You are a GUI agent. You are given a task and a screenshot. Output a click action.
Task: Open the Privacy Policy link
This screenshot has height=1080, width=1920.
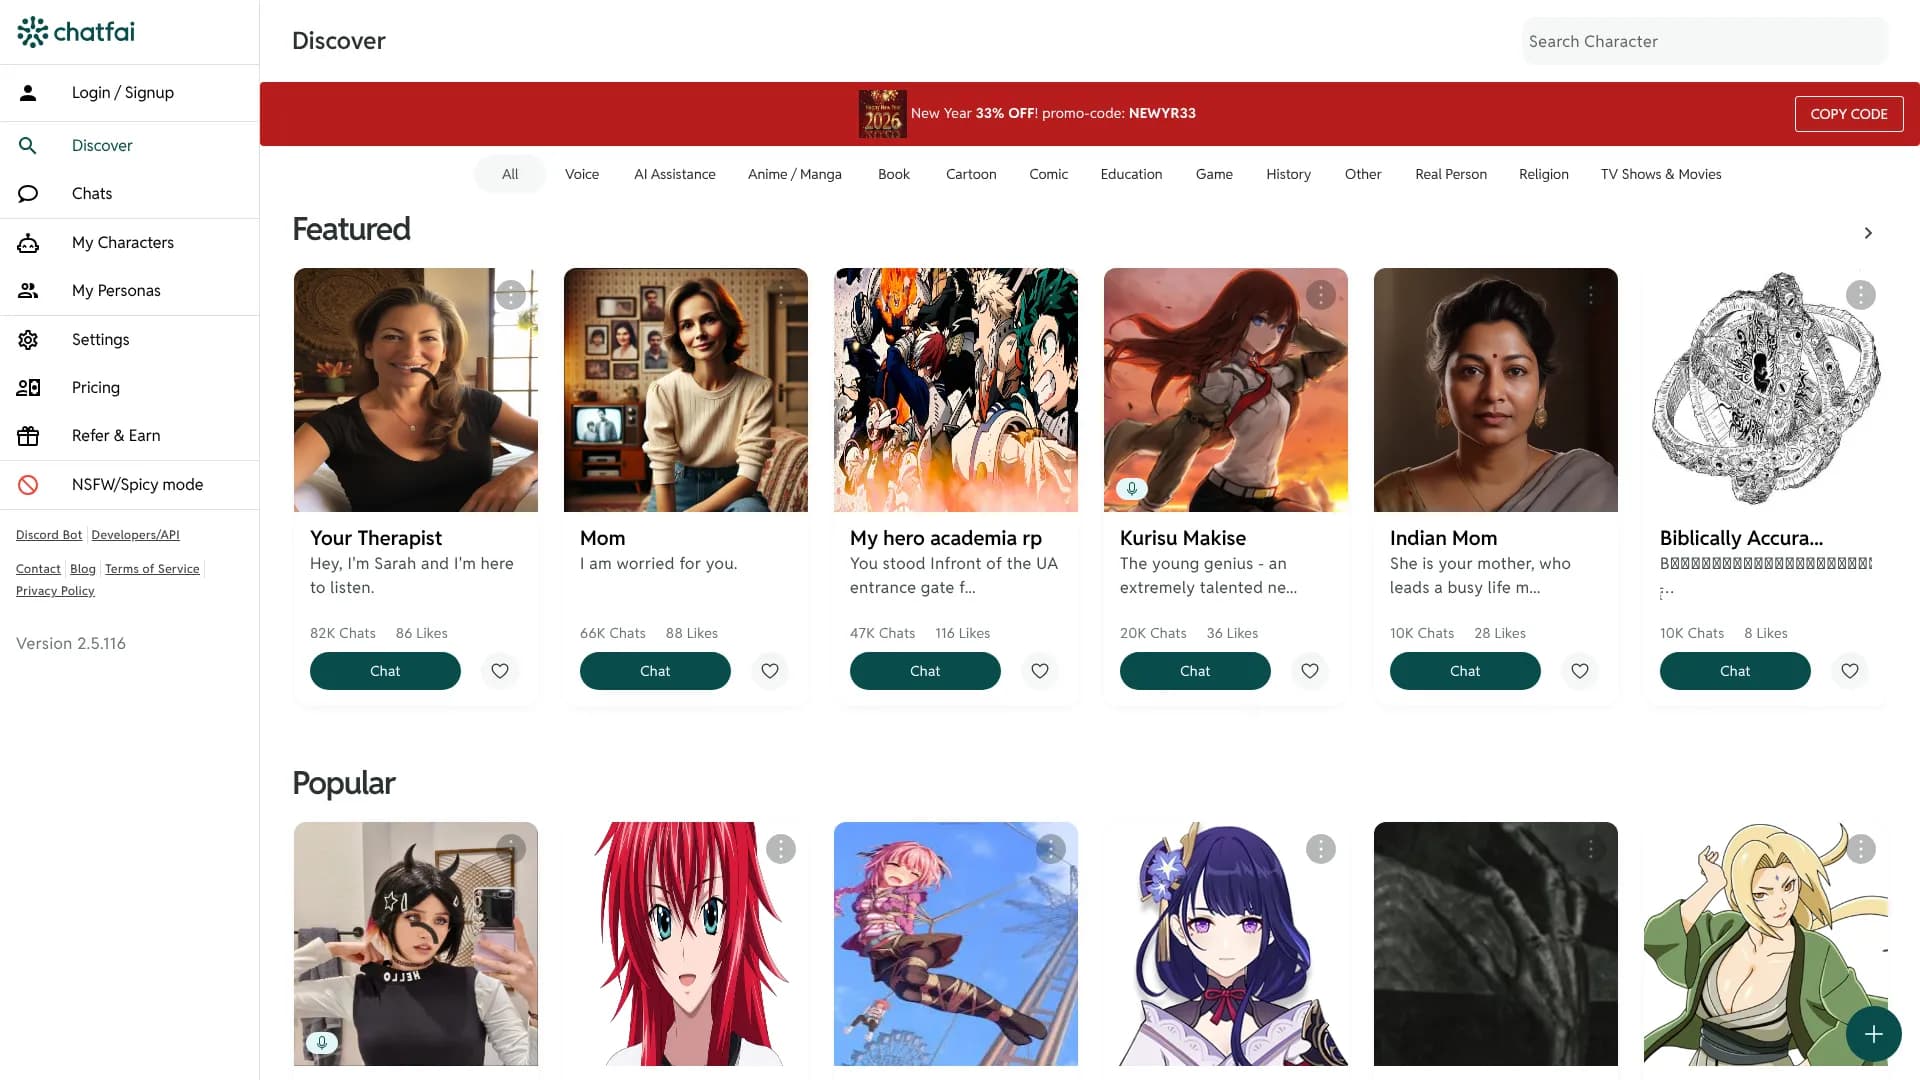(55, 591)
